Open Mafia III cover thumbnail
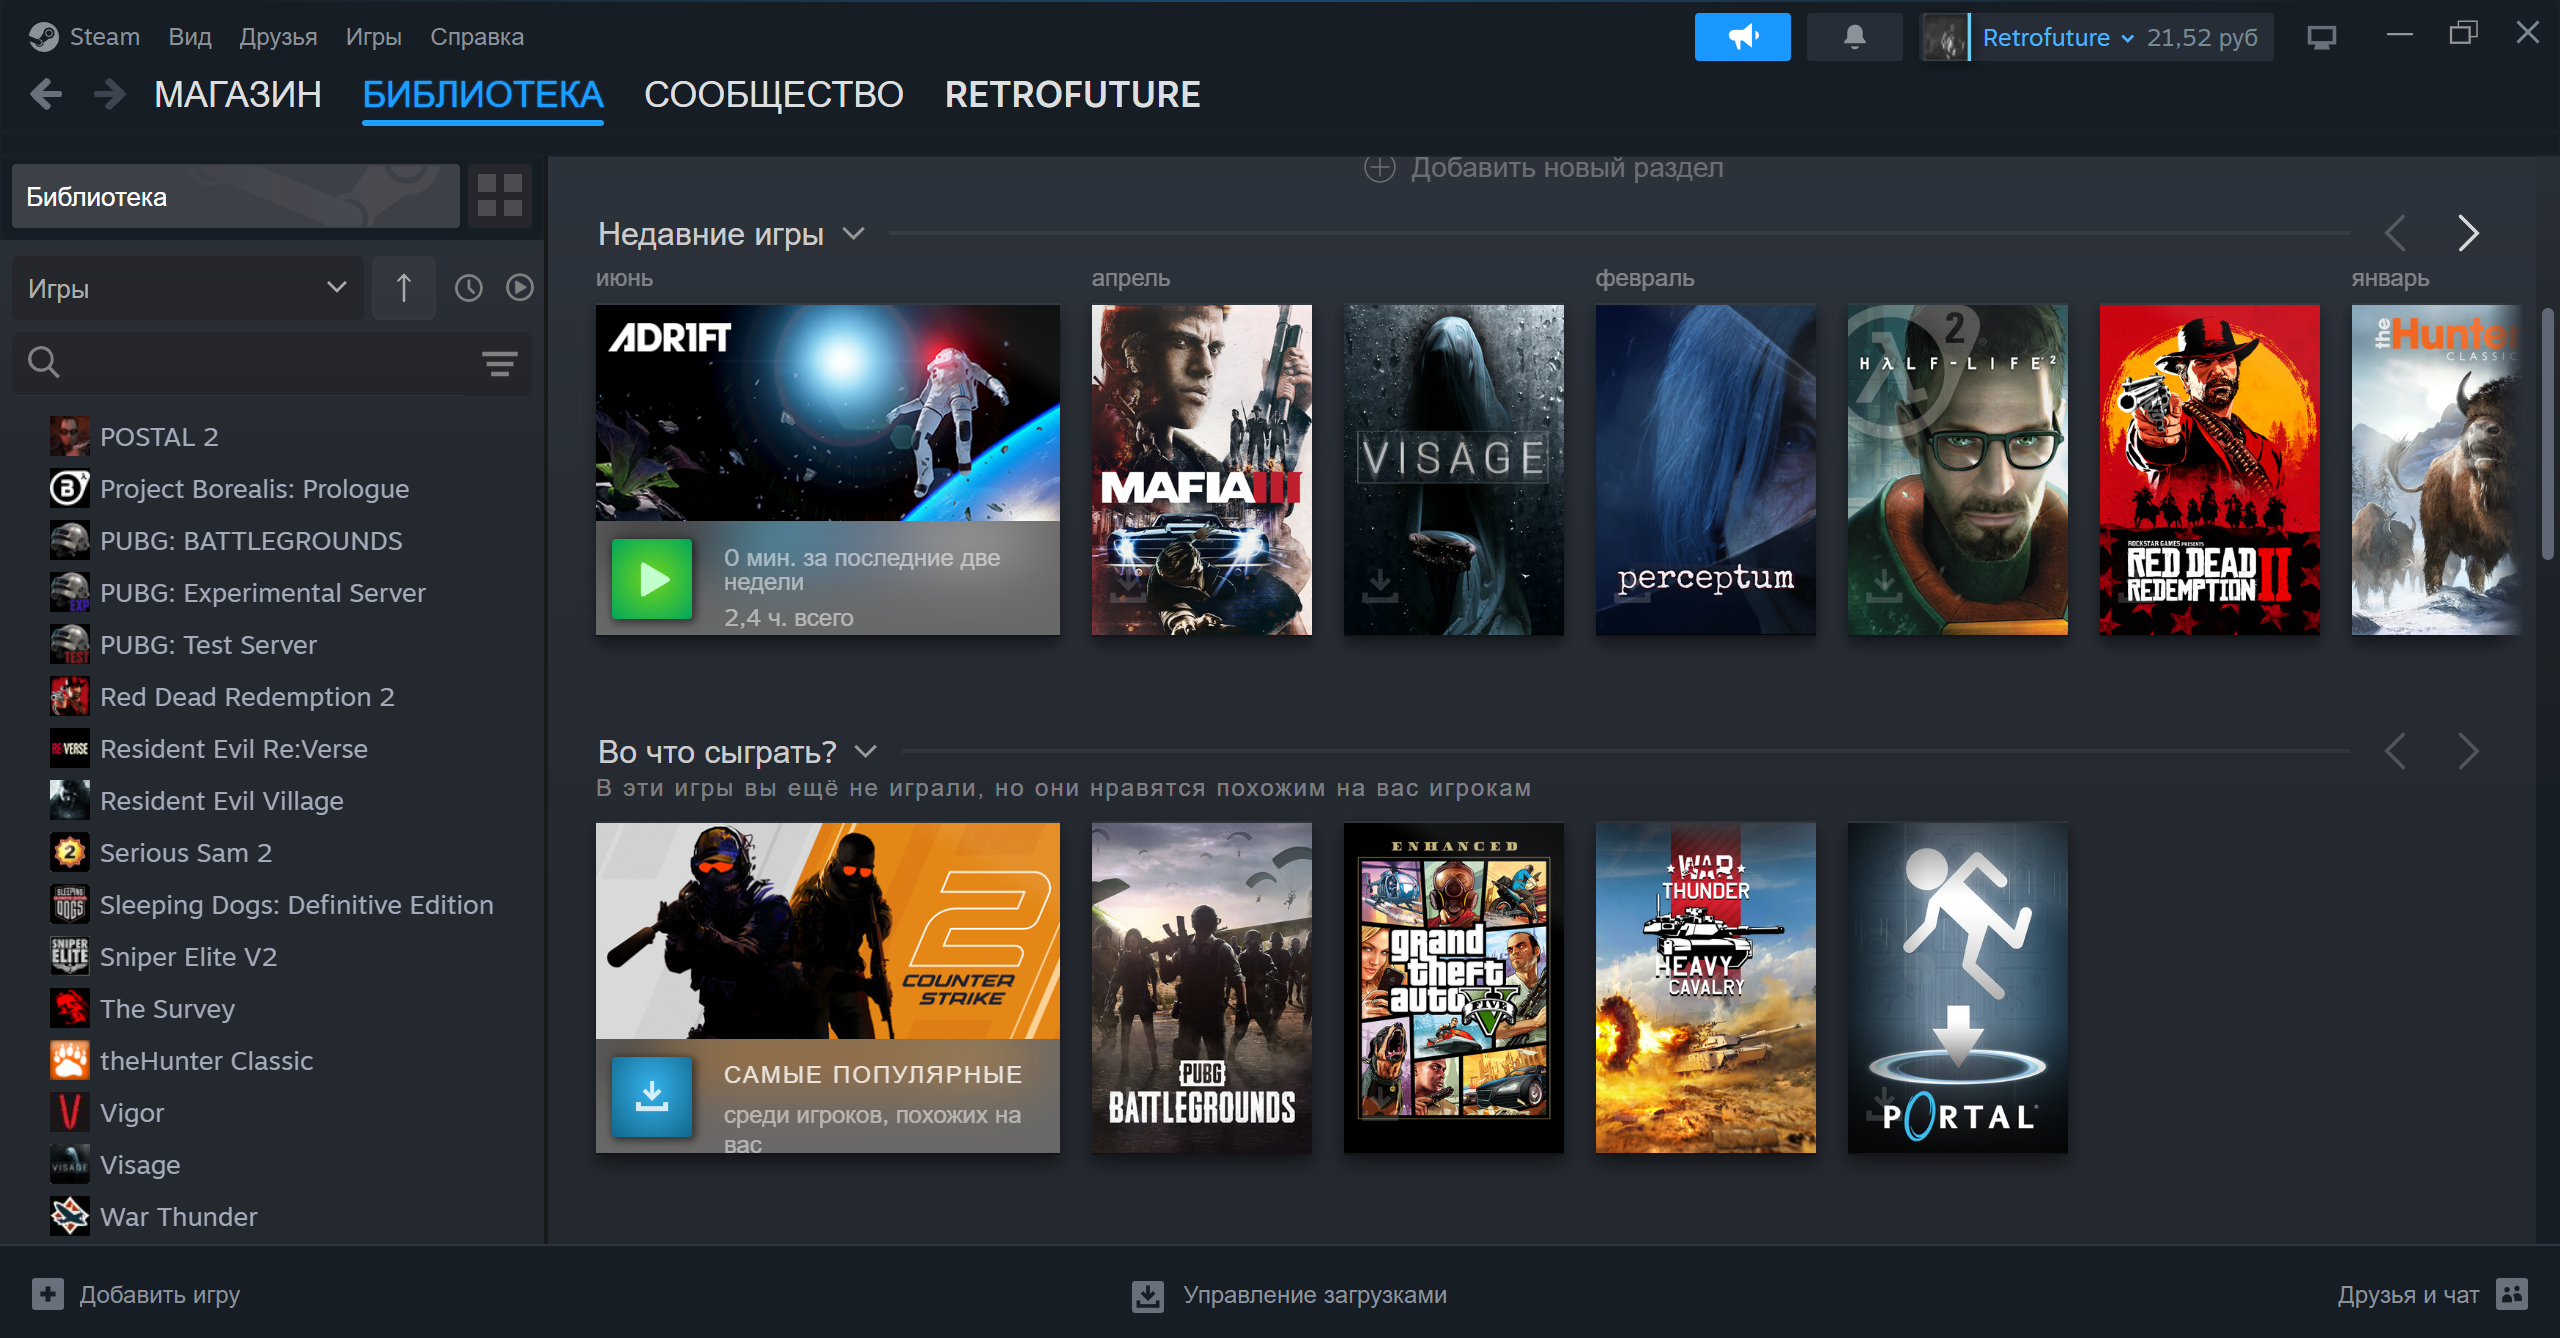Viewport: 2560px width, 1338px height. point(1202,470)
